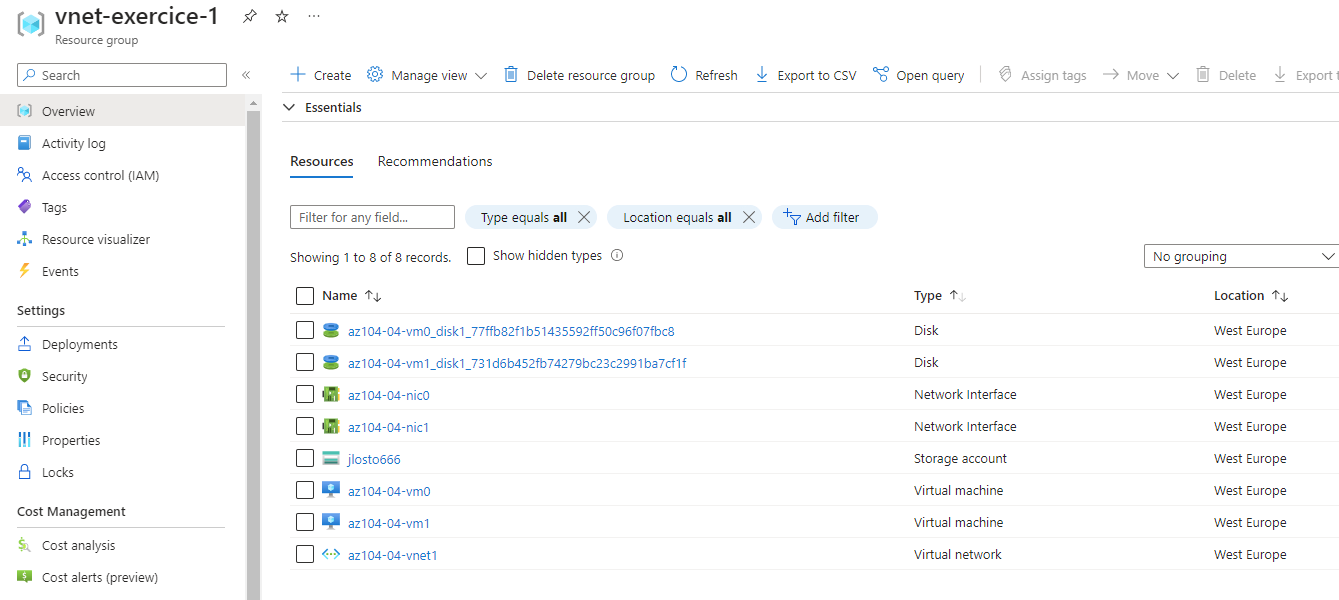Open Overview in the sidebar menu
Image resolution: width=1339 pixels, height=600 pixels.
(123, 111)
